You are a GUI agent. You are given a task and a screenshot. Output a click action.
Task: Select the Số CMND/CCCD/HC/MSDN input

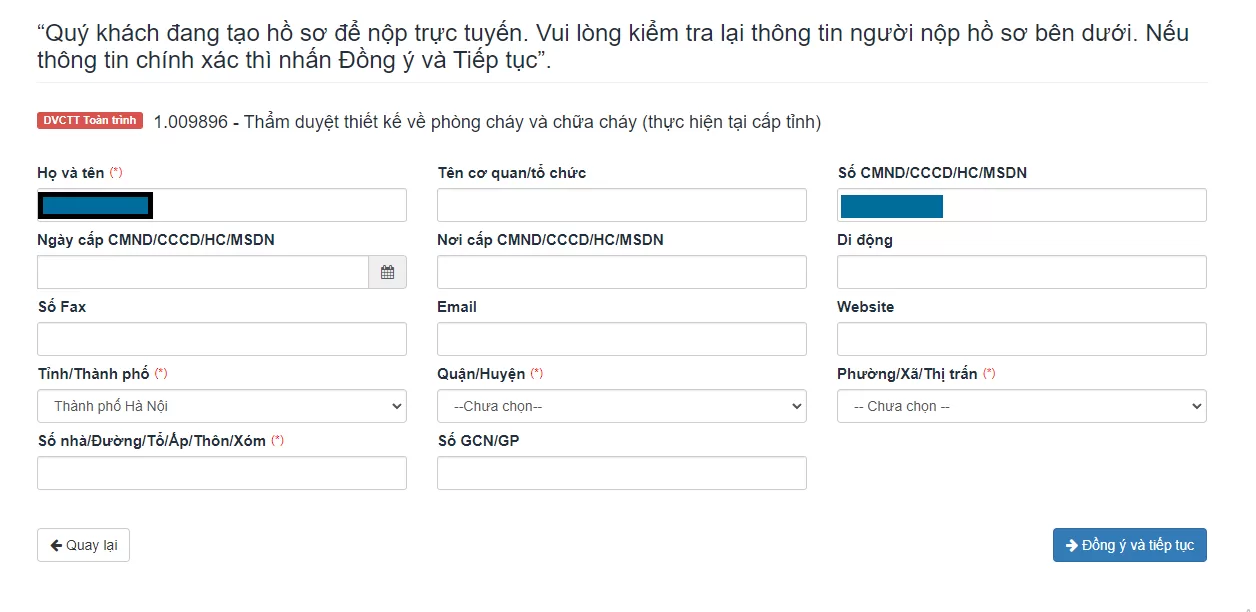click(1022, 205)
